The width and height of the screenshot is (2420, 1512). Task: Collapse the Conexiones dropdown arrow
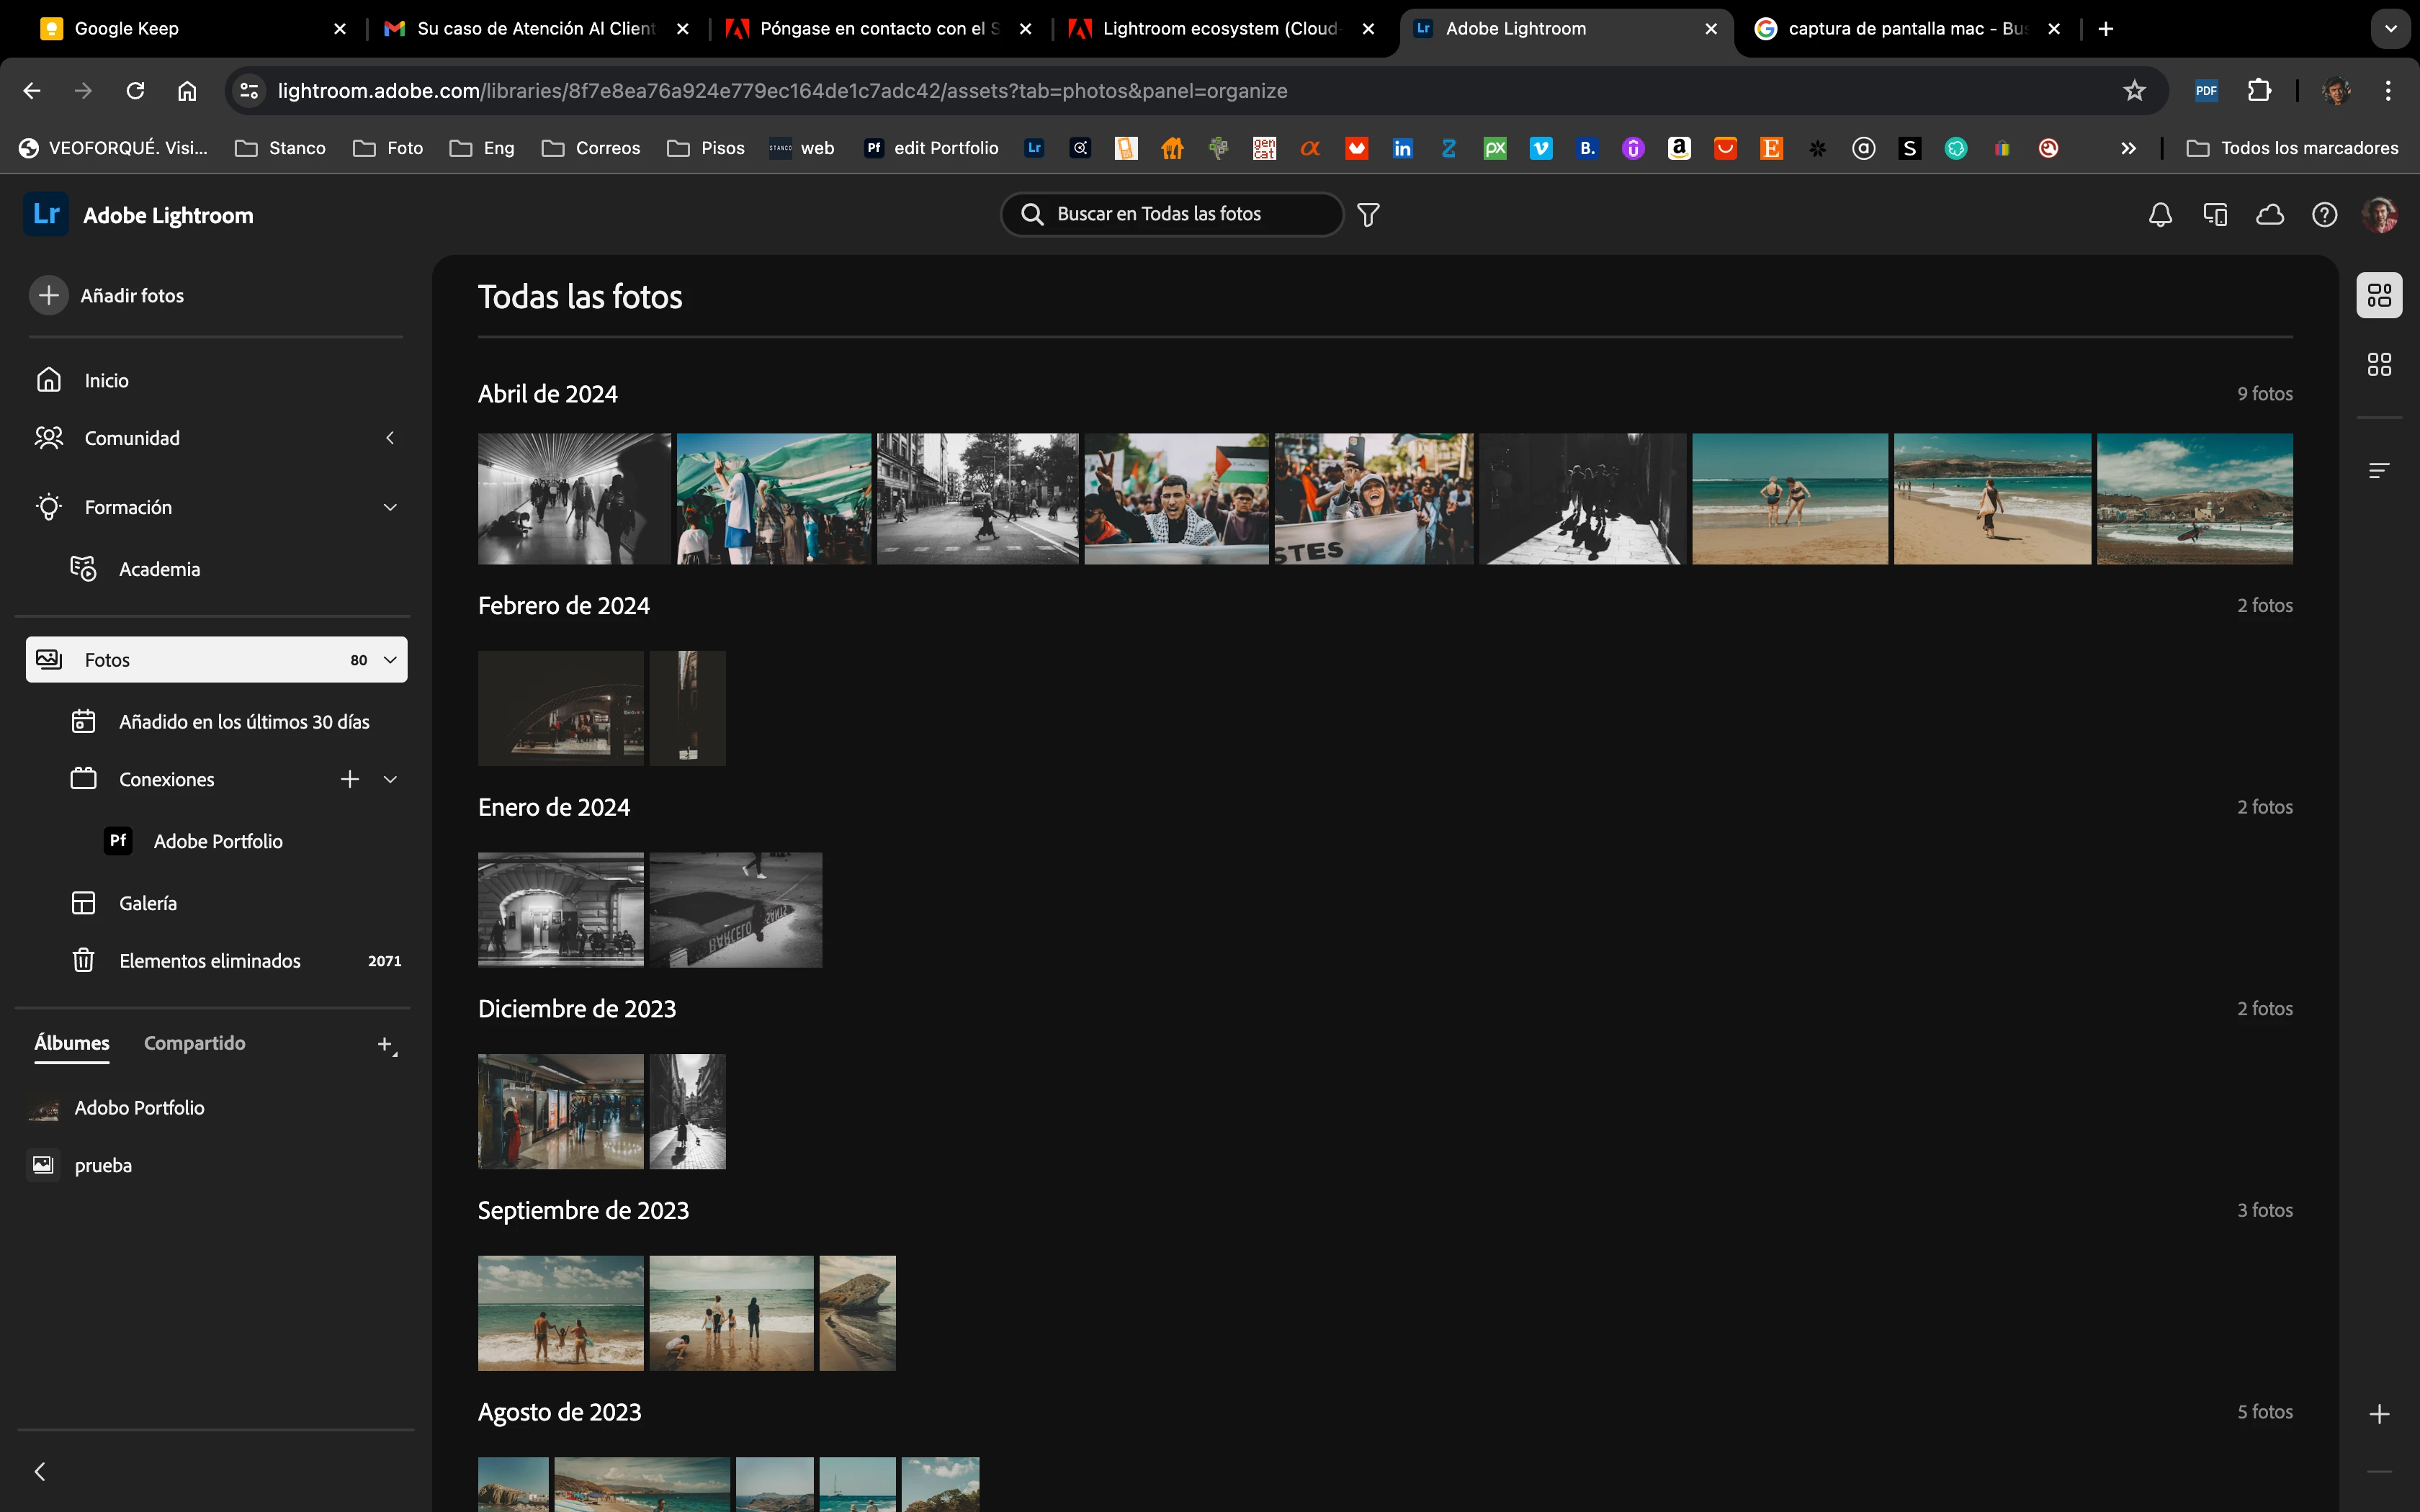point(390,779)
